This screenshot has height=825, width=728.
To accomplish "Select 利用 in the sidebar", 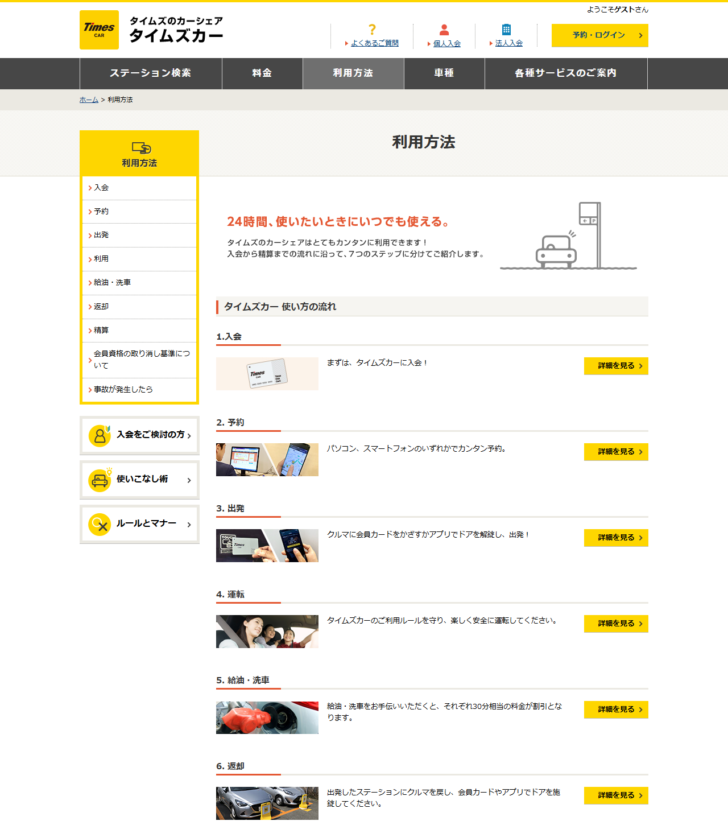I will pyautogui.click(x=139, y=259).
